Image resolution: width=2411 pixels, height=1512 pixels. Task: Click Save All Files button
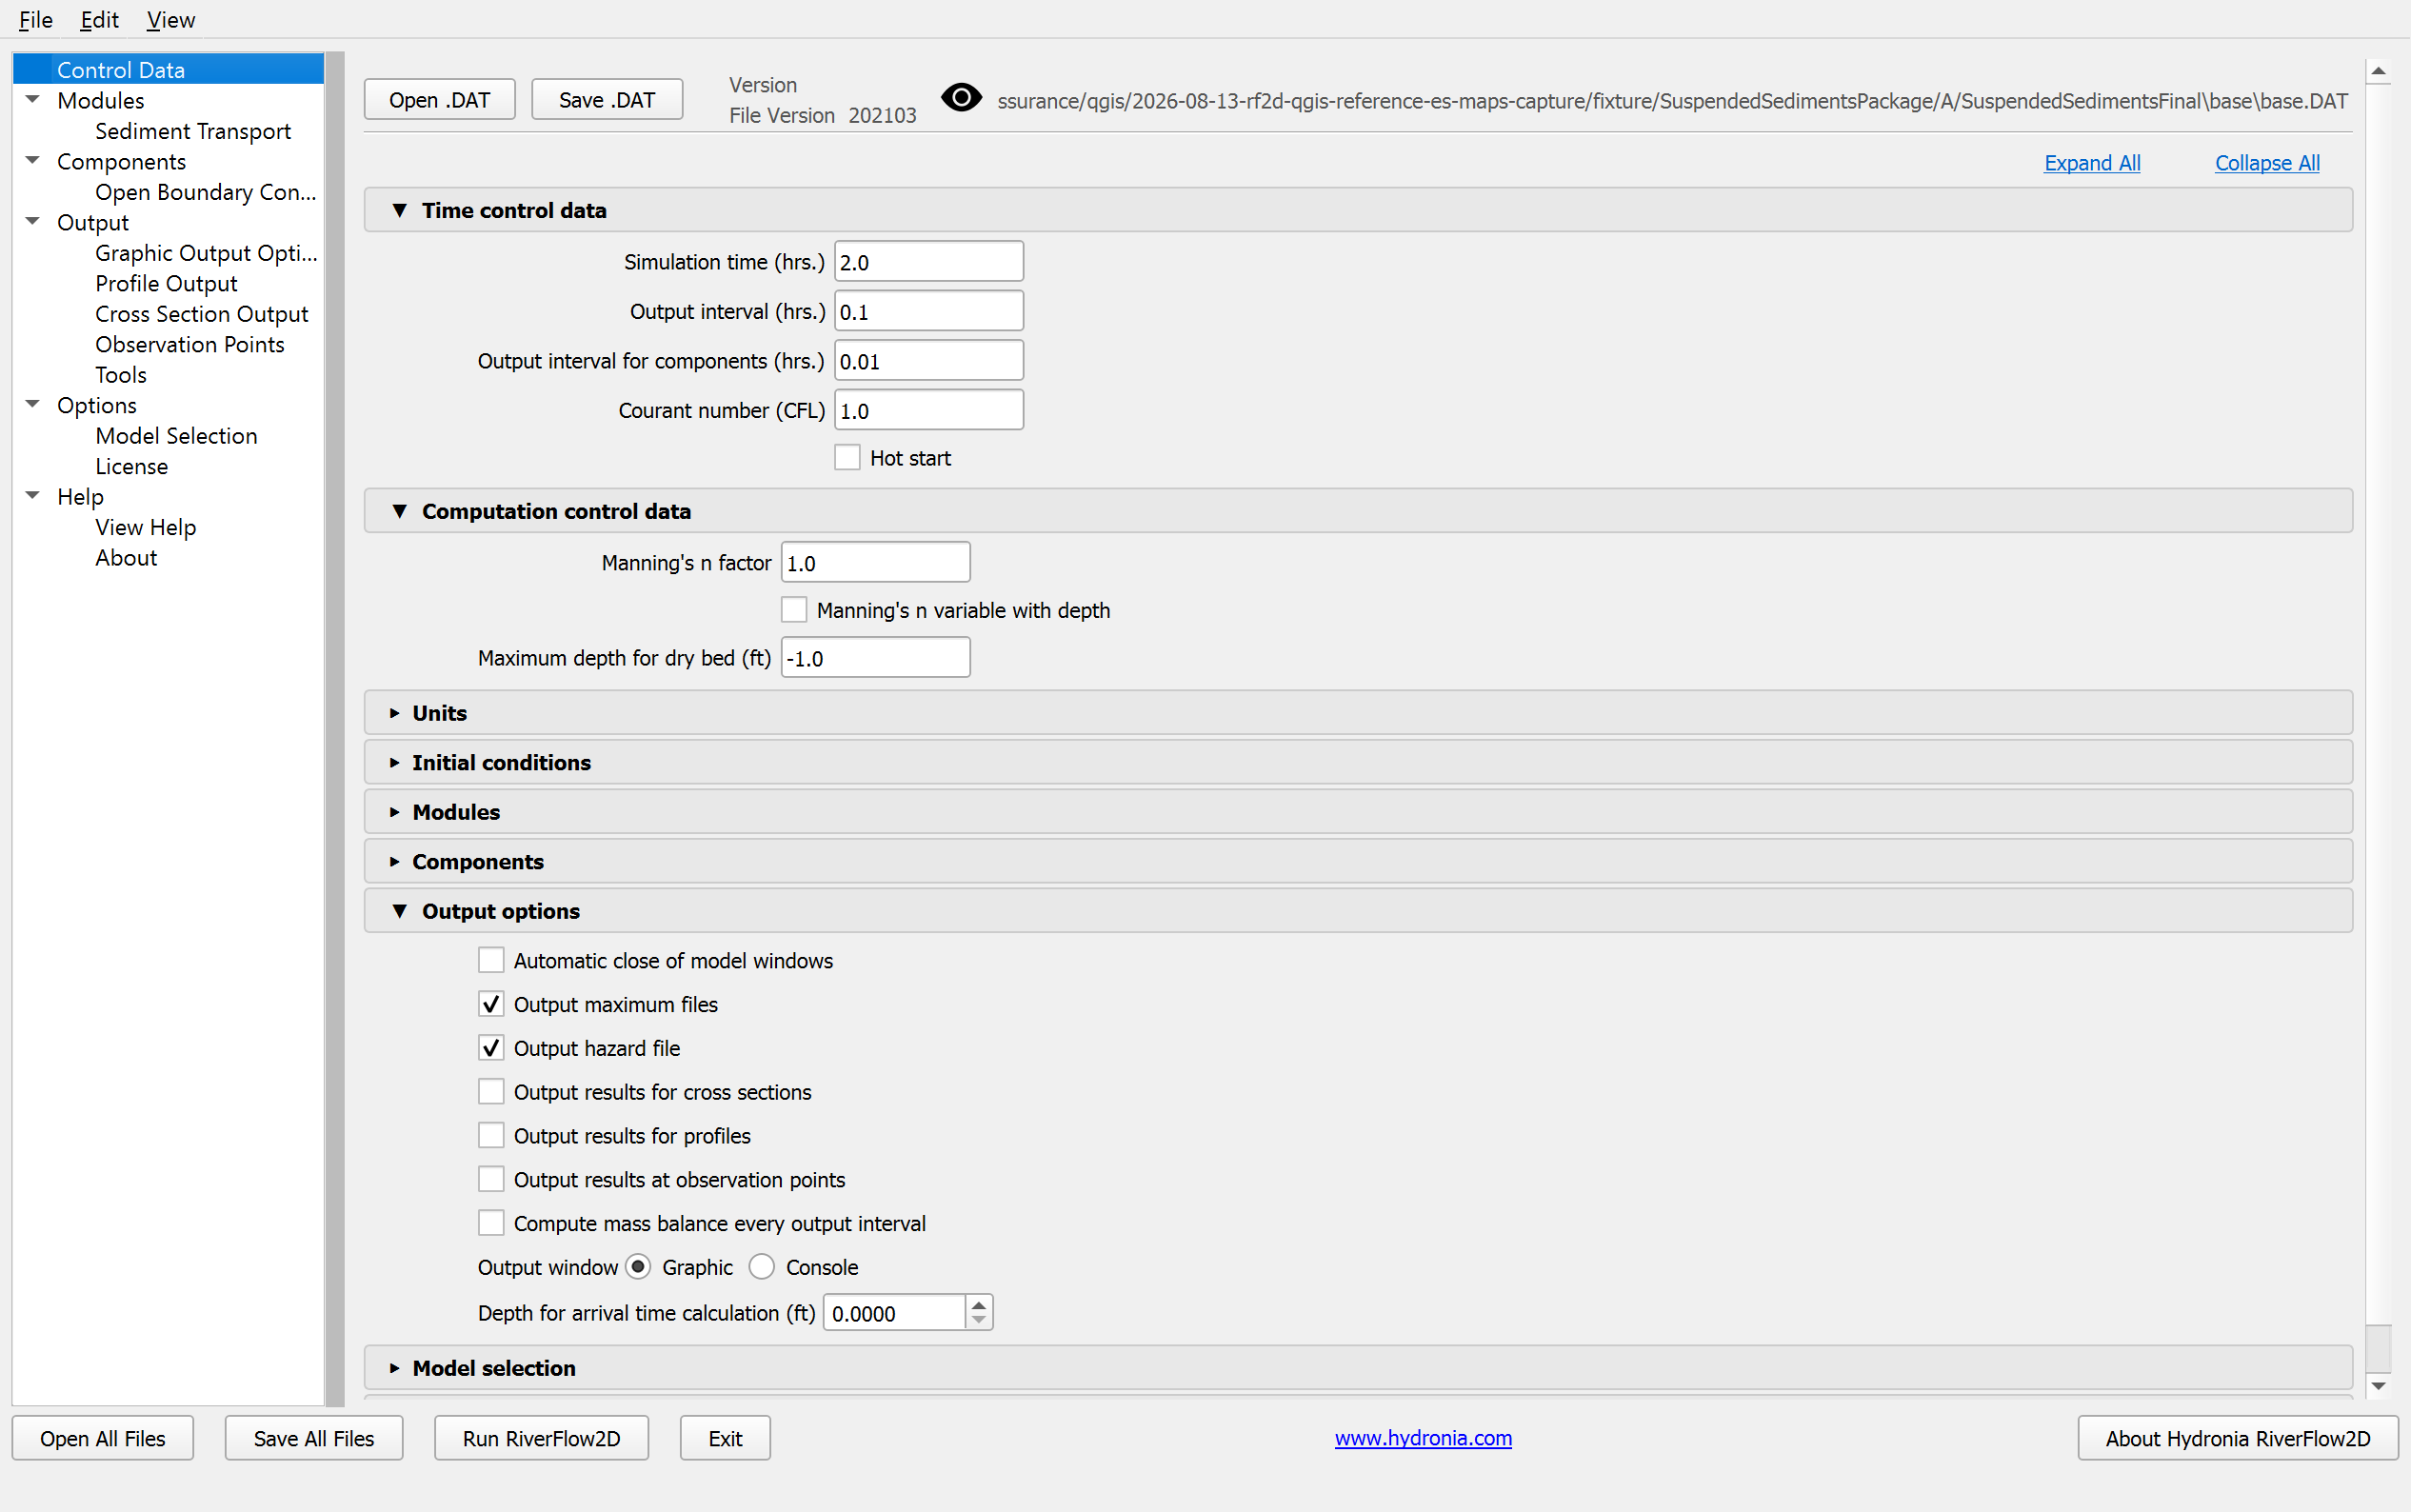click(314, 1438)
